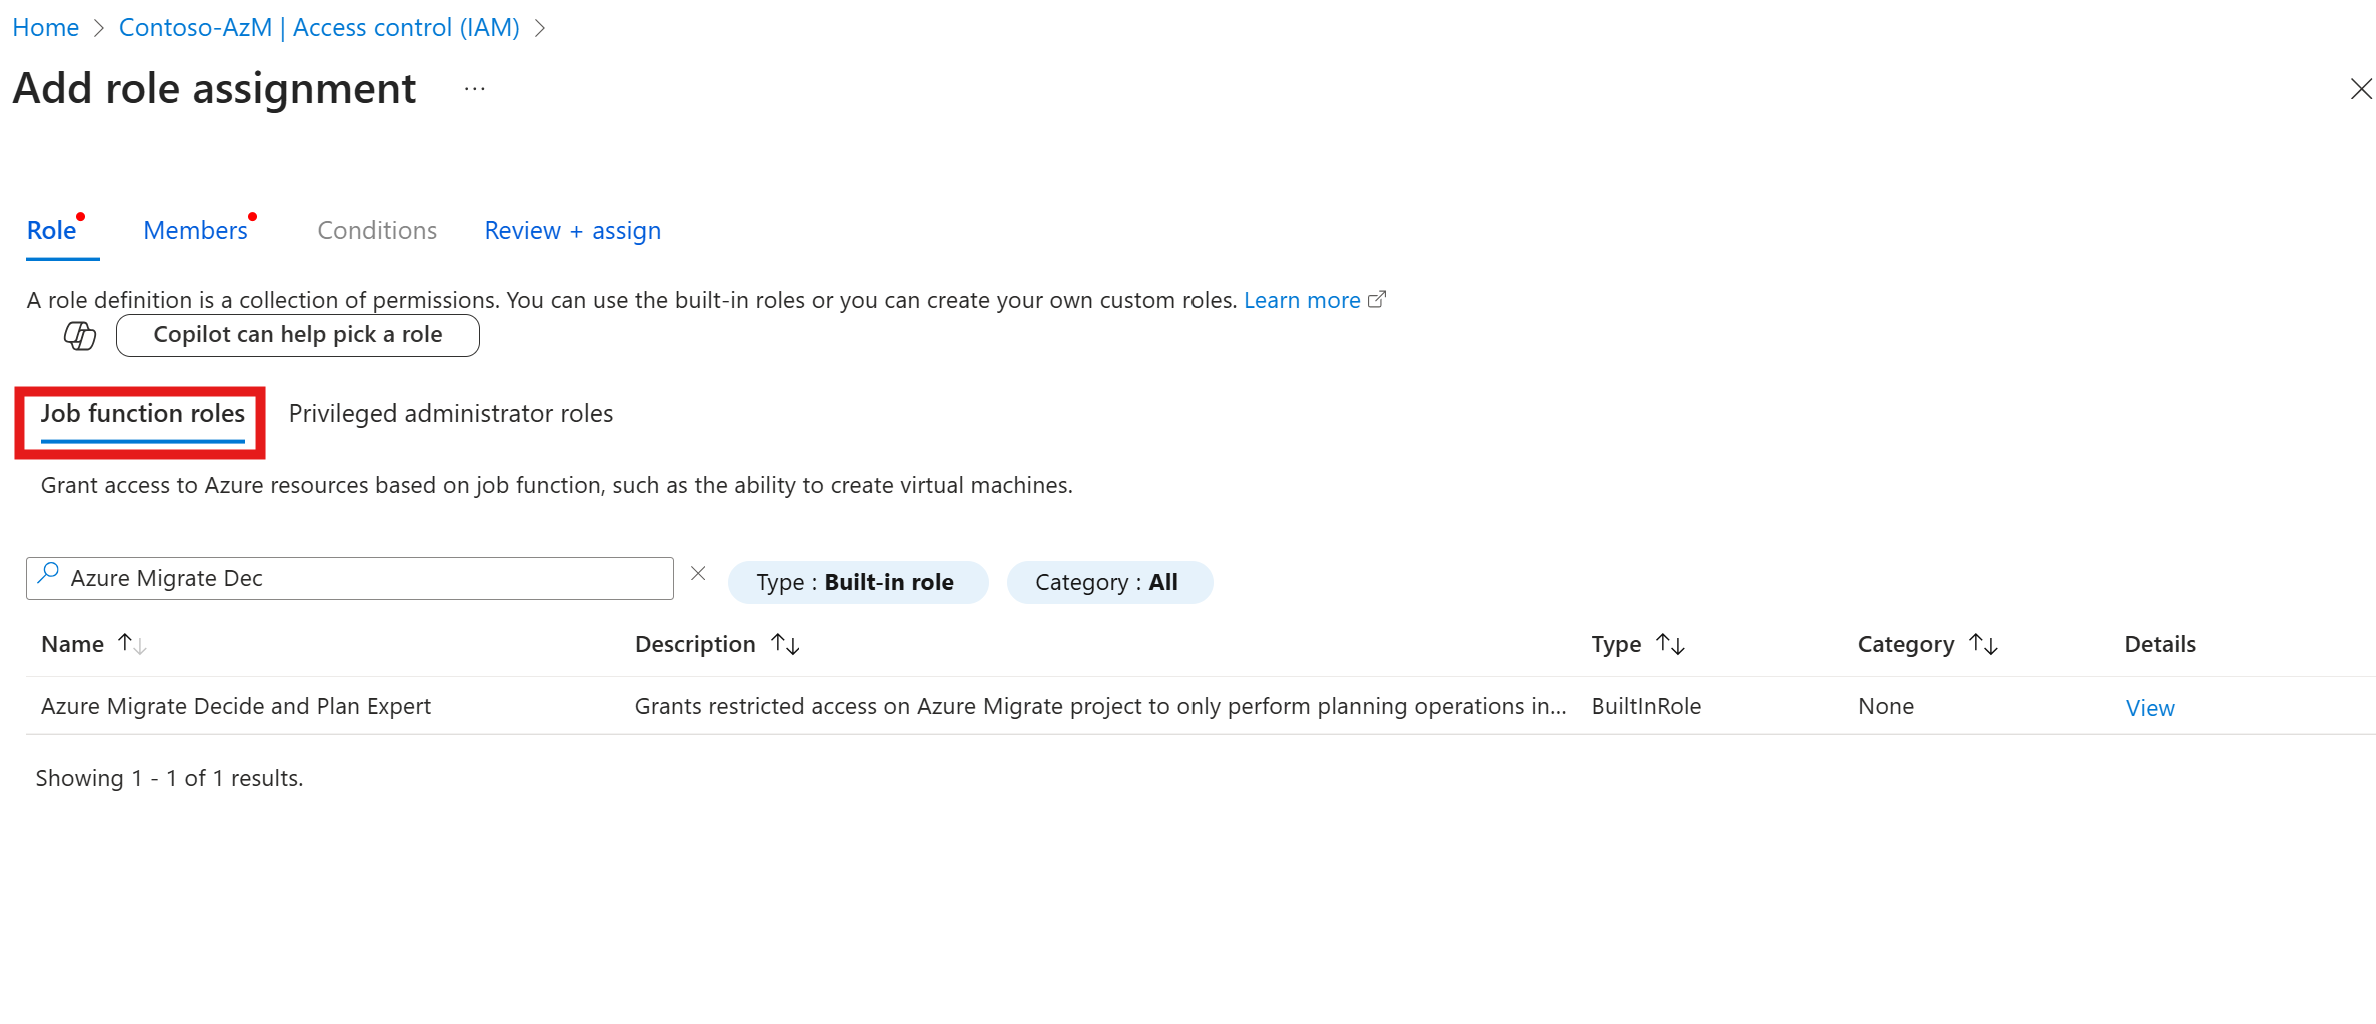Click the Copilot icon beside role helper
This screenshot has height=1024, width=2376.
coord(80,336)
